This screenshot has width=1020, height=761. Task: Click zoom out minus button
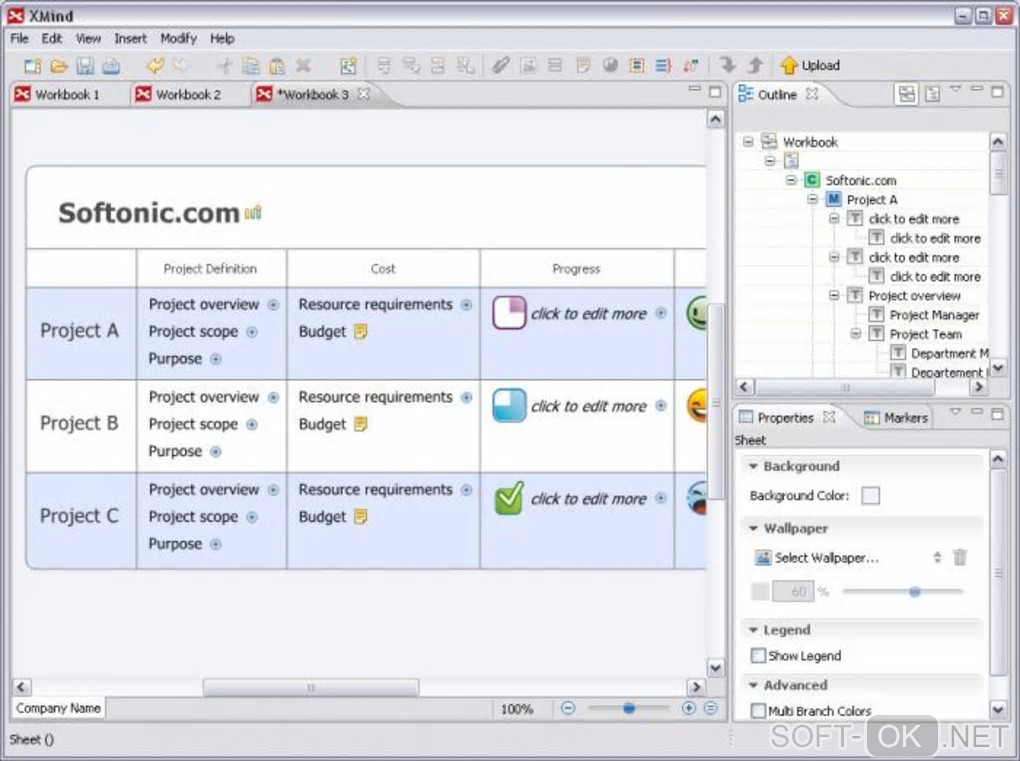568,708
